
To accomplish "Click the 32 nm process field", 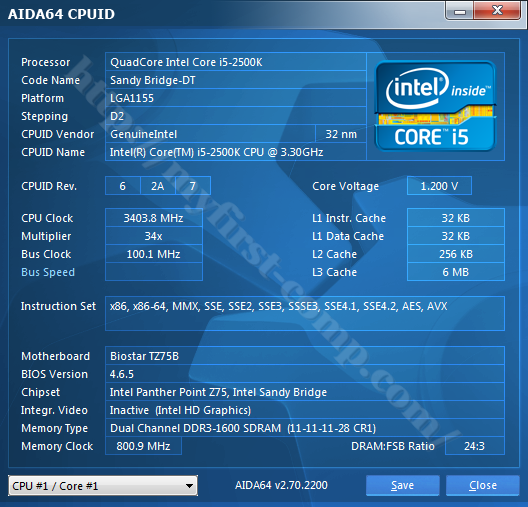I will point(341,134).
